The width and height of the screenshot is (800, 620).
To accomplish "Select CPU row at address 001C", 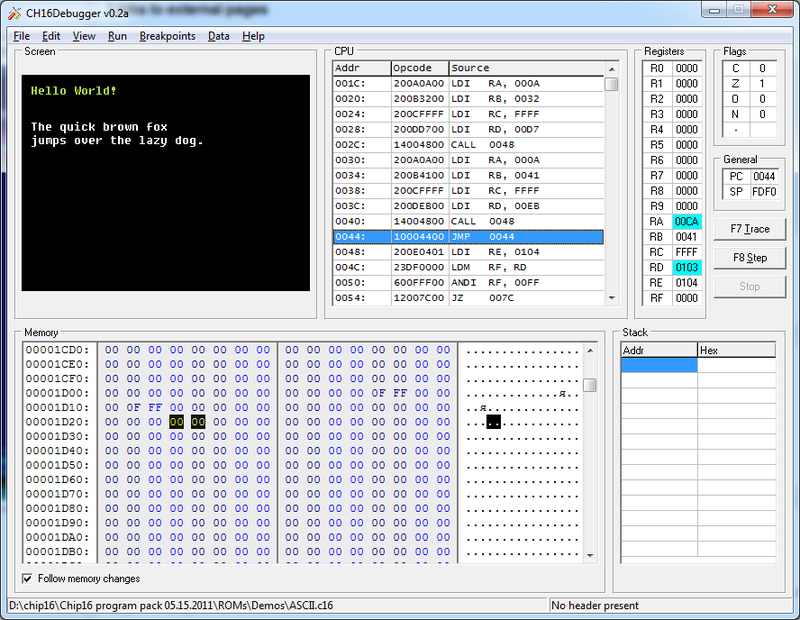I will point(468,84).
